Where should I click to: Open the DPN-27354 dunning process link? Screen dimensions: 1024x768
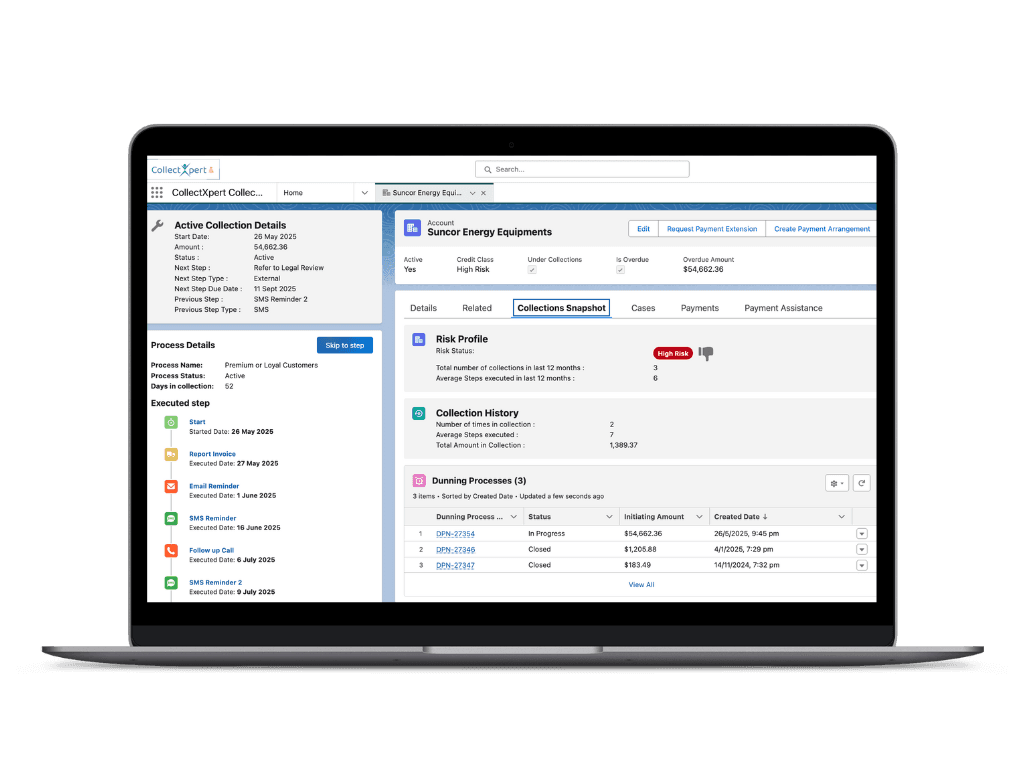tap(455, 534)
